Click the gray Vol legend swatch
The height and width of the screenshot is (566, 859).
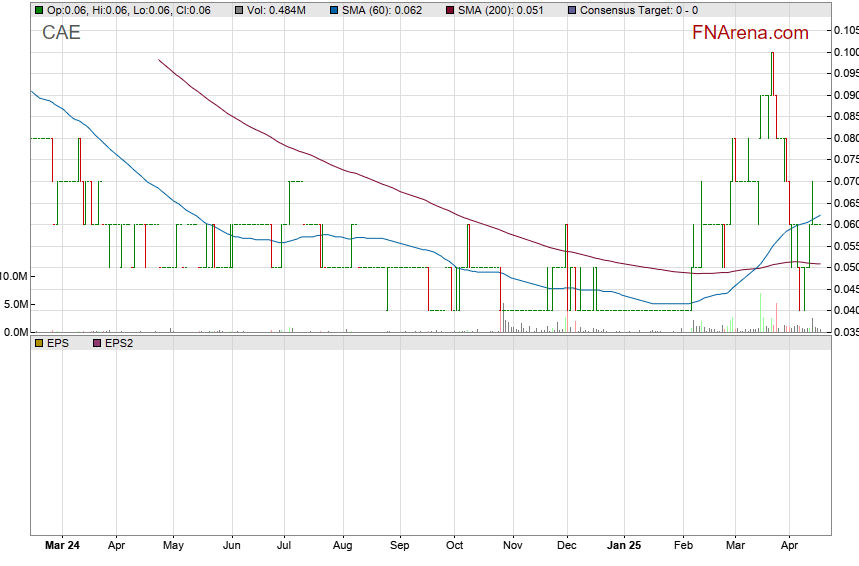(x=239, y=10)
